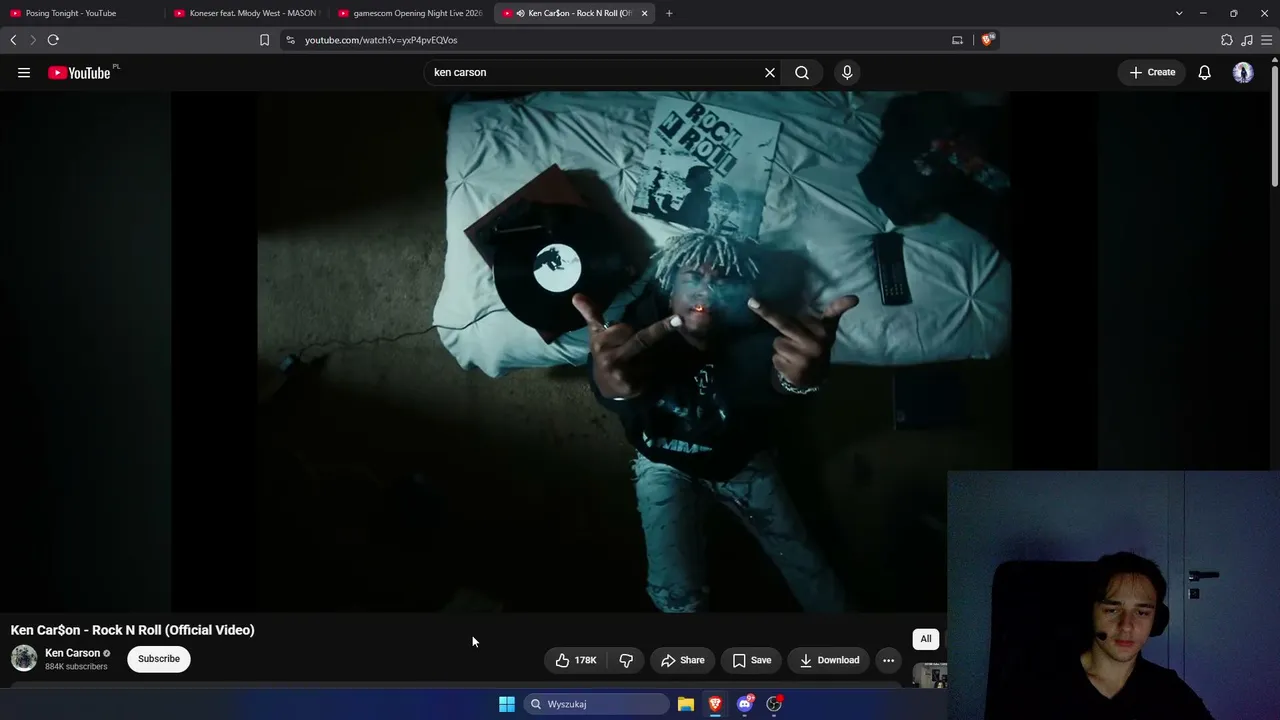Download the Rock N Roll video
1280x720 pixels.
829,660
